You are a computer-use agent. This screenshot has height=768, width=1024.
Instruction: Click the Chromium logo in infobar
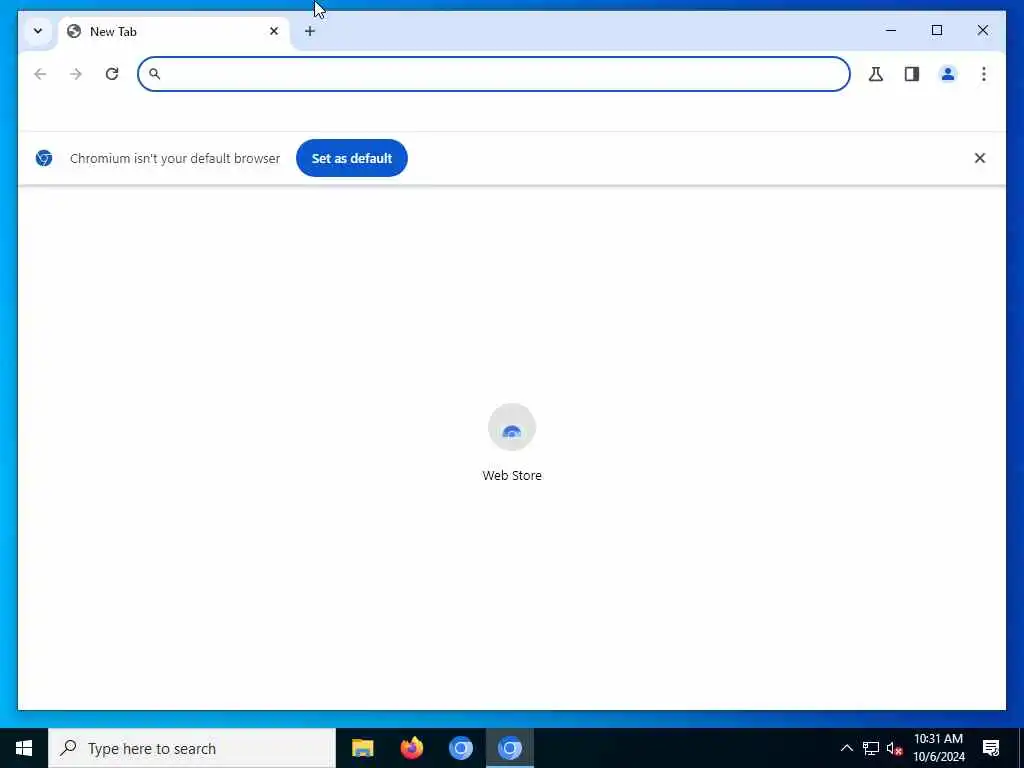coord(44,158)
